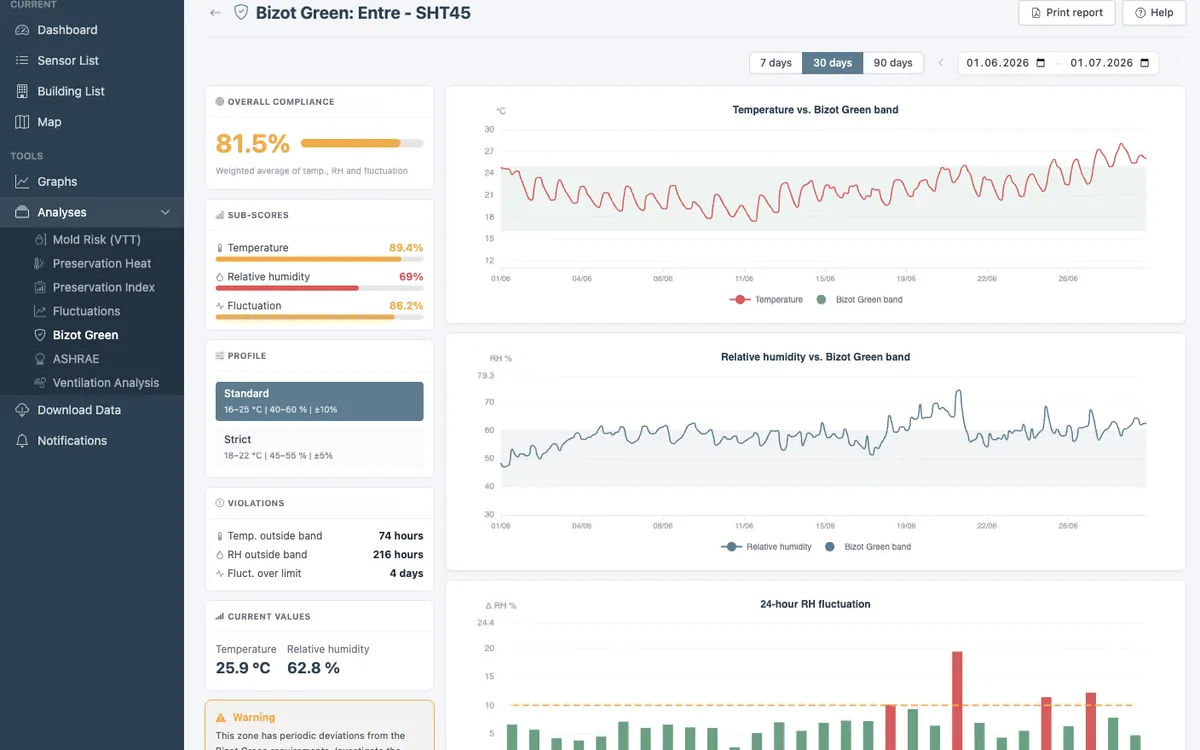Toggle the Temperature series in chart legend
The width and height of the screenshot is (1200, 750).
click(x=767, y=300)
